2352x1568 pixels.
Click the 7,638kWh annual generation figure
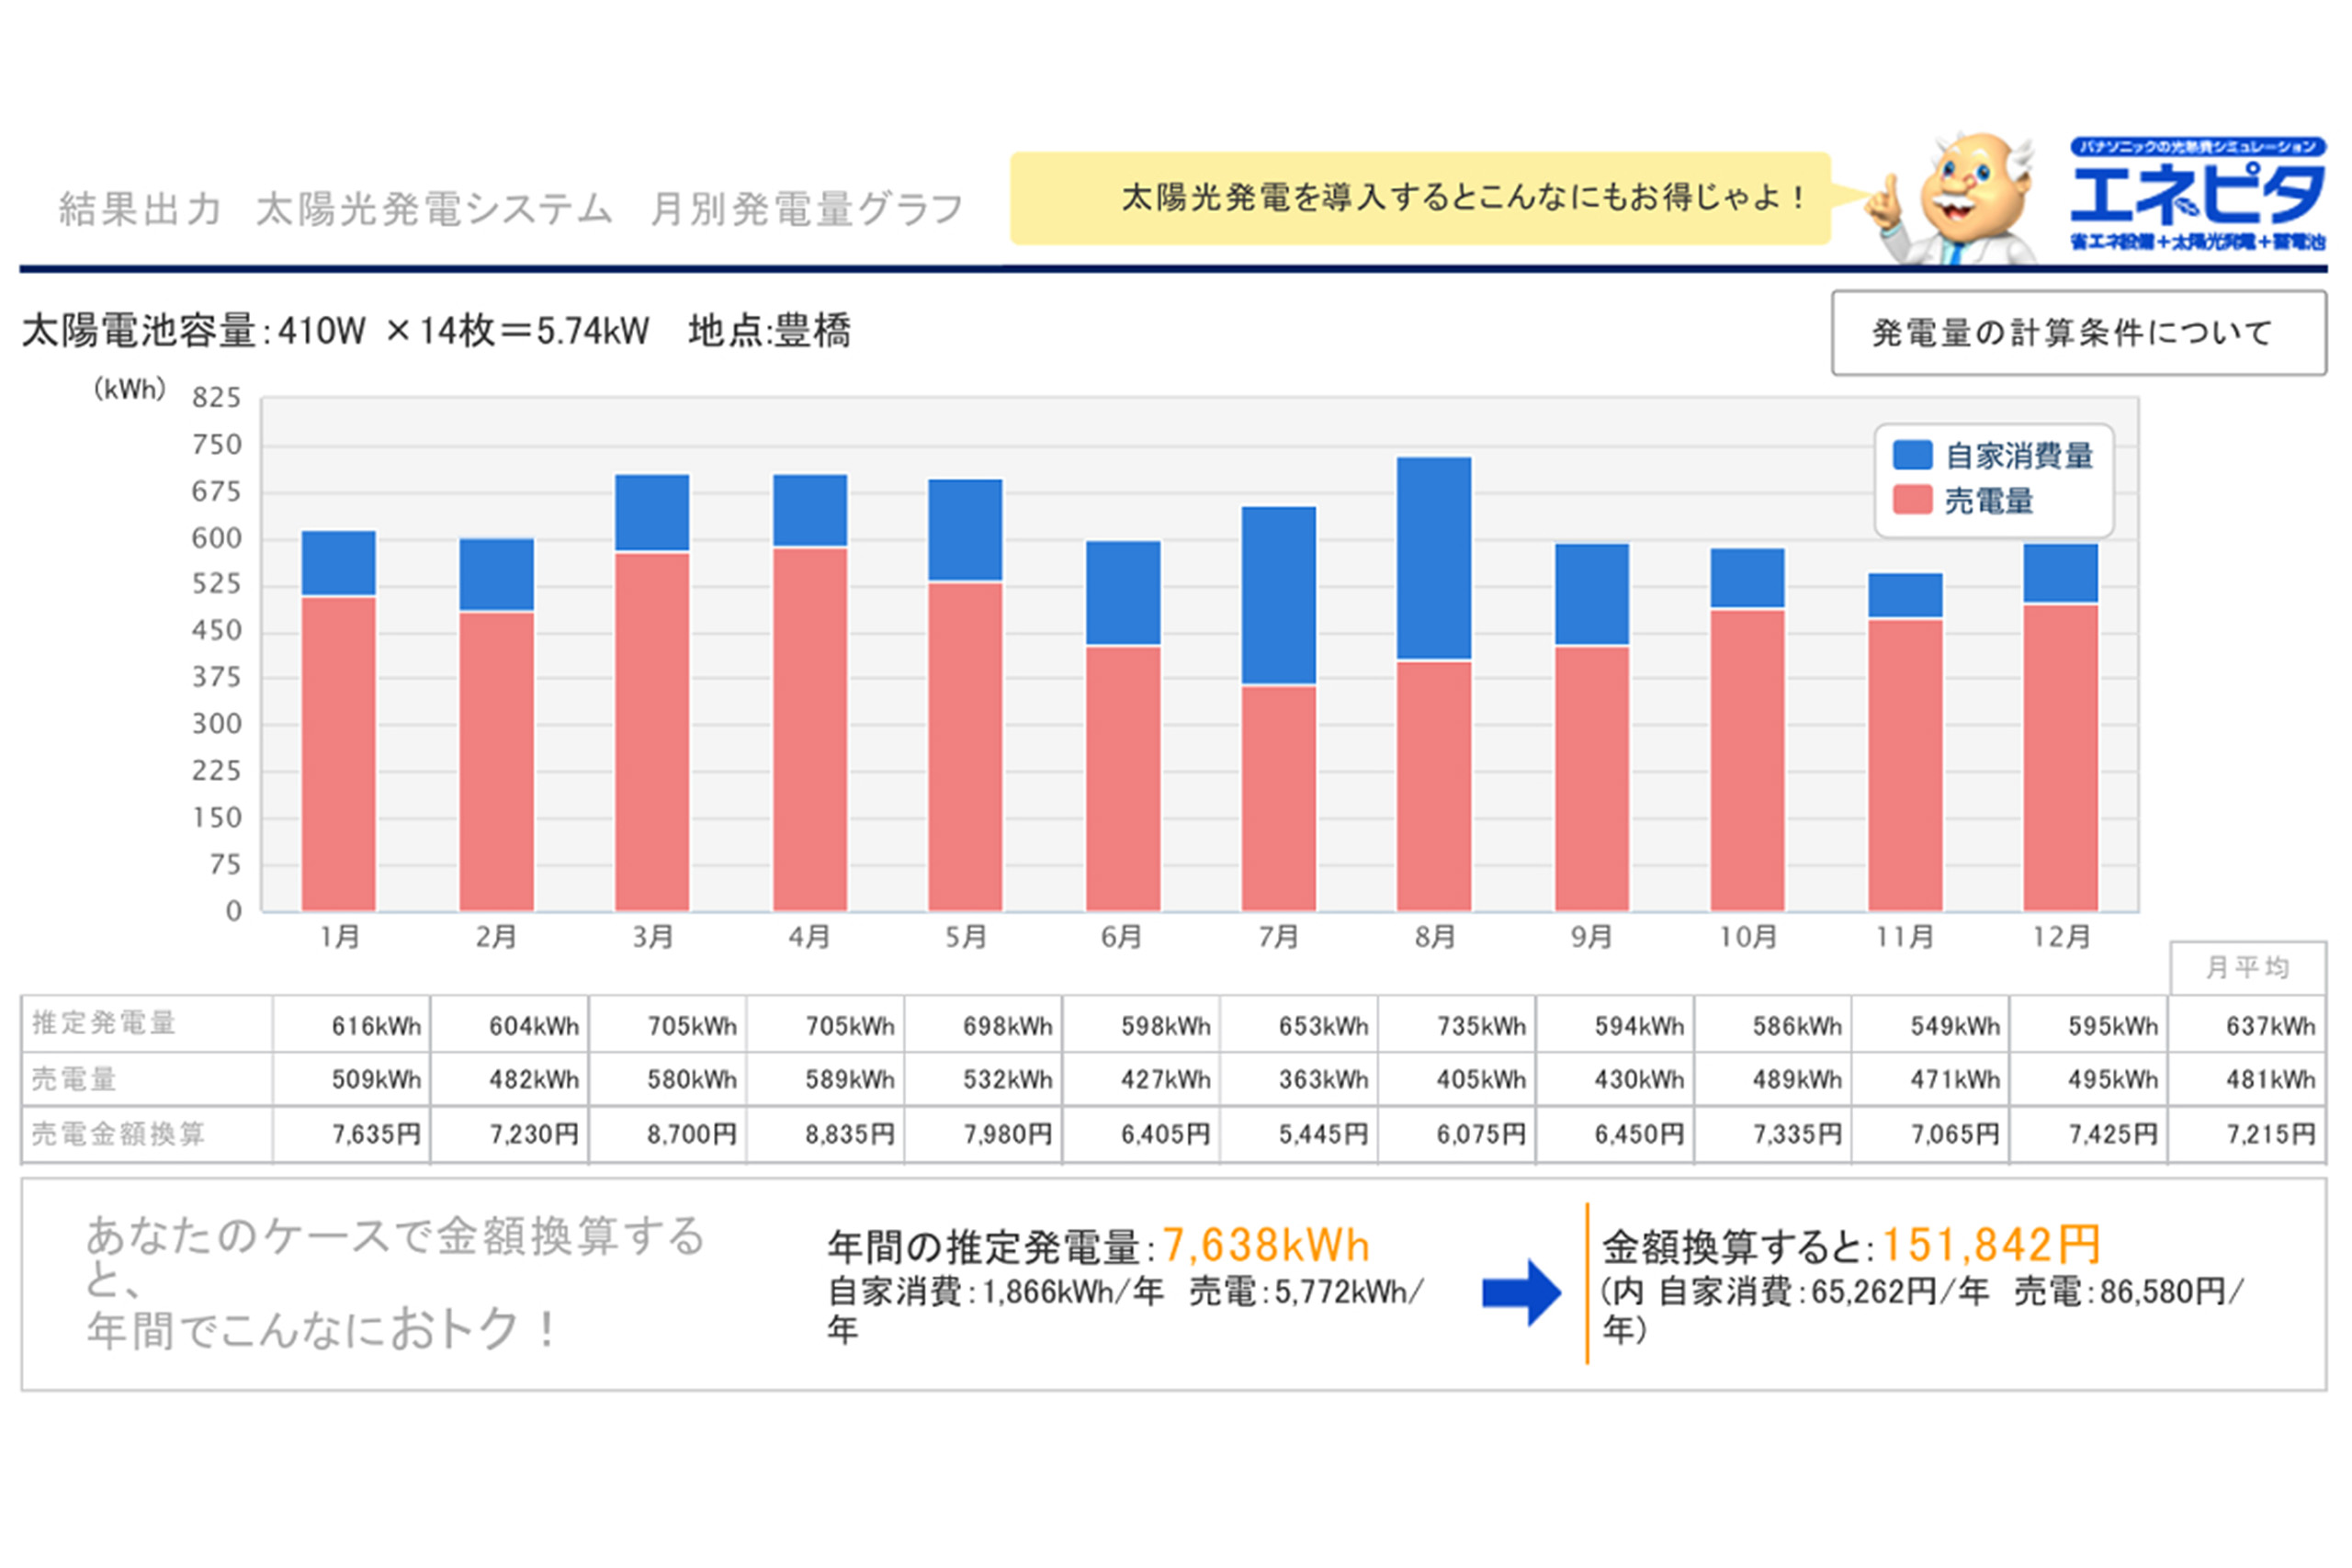coord(1265,1246)
